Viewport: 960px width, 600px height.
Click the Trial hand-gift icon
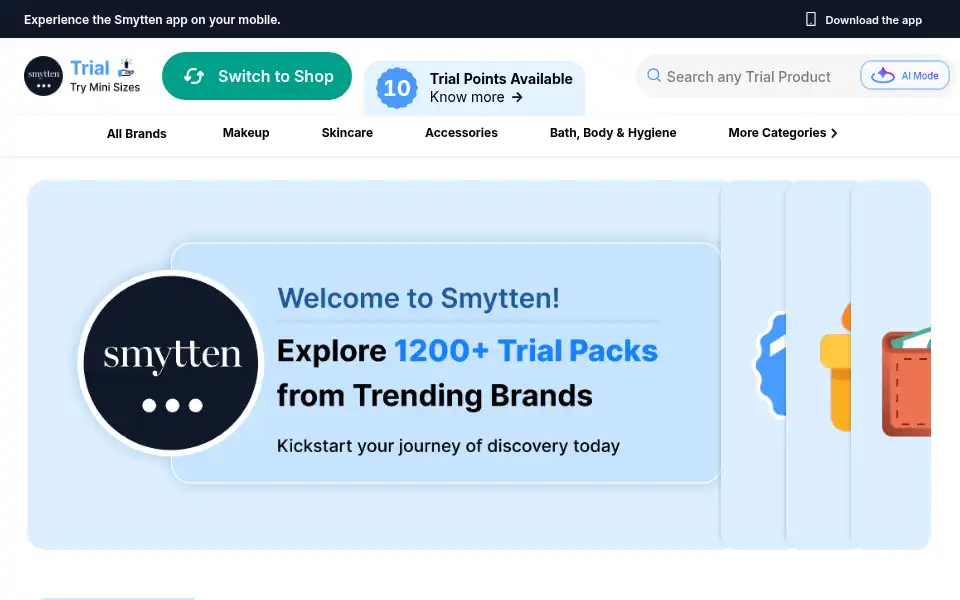pos(126,67)
